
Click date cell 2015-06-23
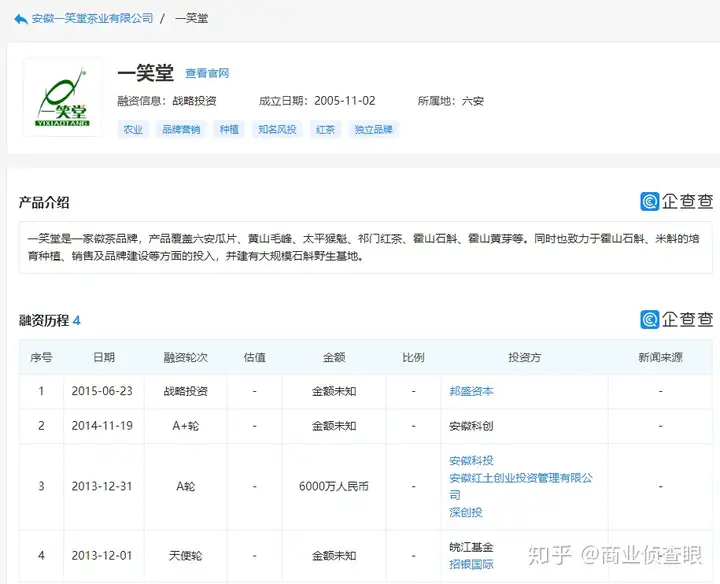click(x=102, y=391)
